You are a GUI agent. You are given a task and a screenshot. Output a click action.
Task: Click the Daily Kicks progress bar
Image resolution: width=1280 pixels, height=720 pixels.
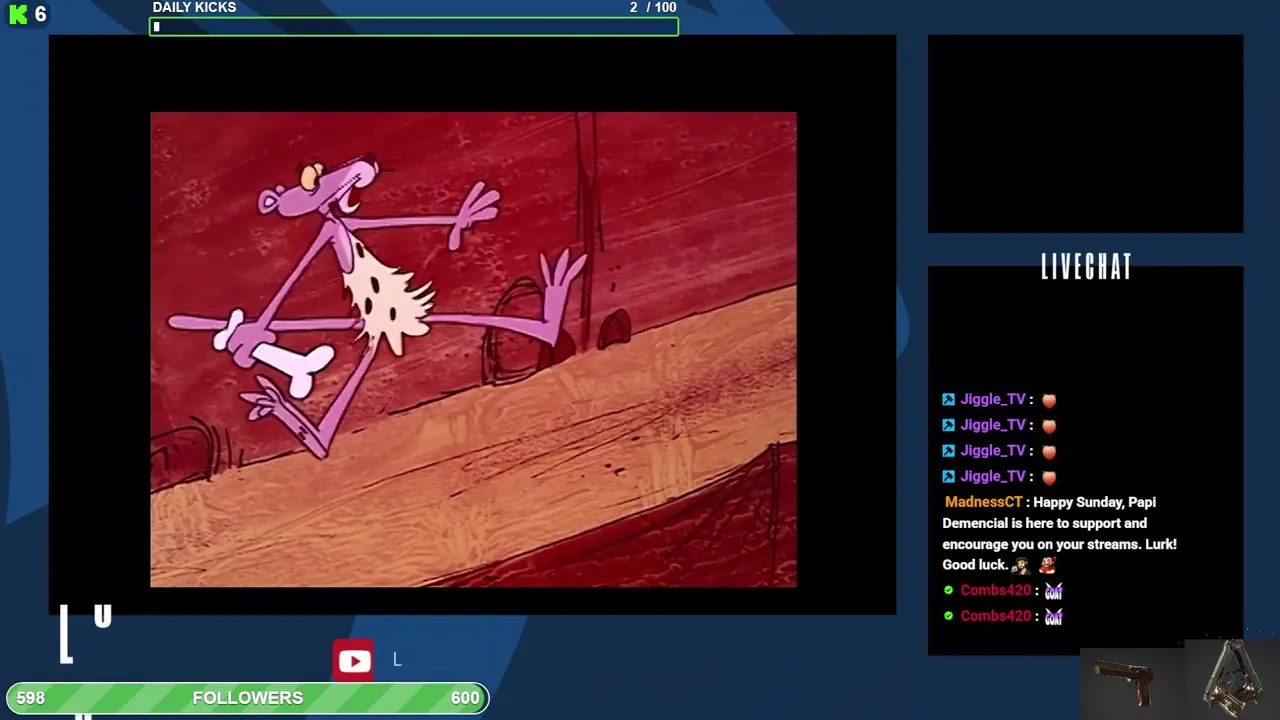[x=414, y=27]
